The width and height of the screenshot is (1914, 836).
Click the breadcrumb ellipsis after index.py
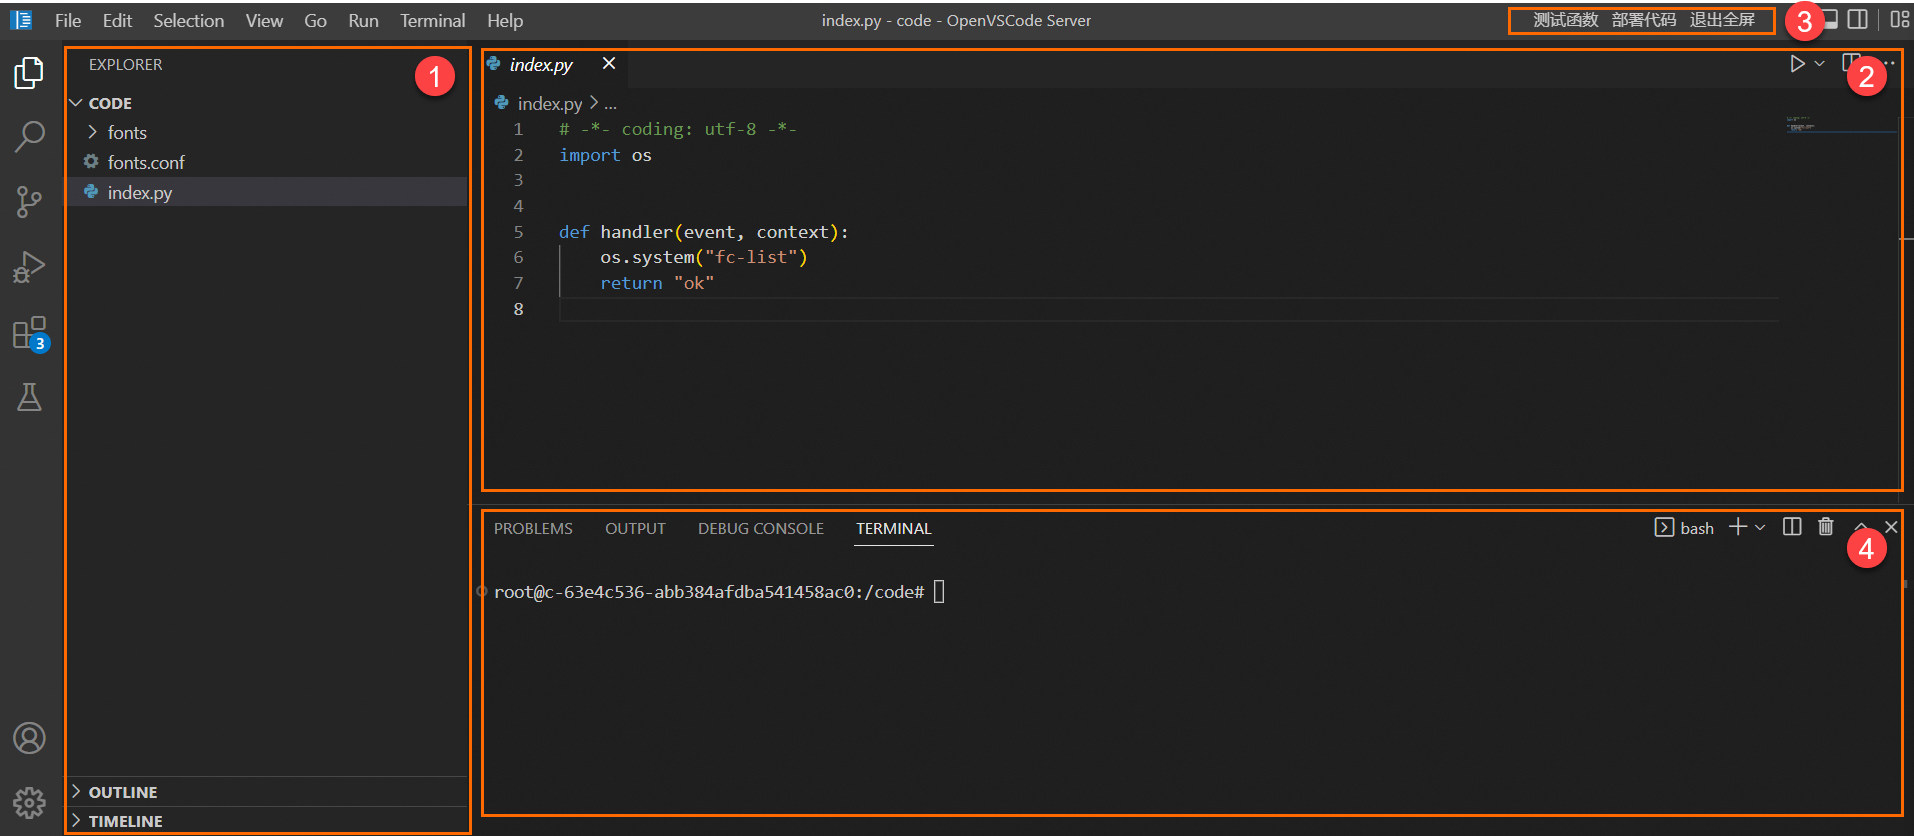point(610,104)
